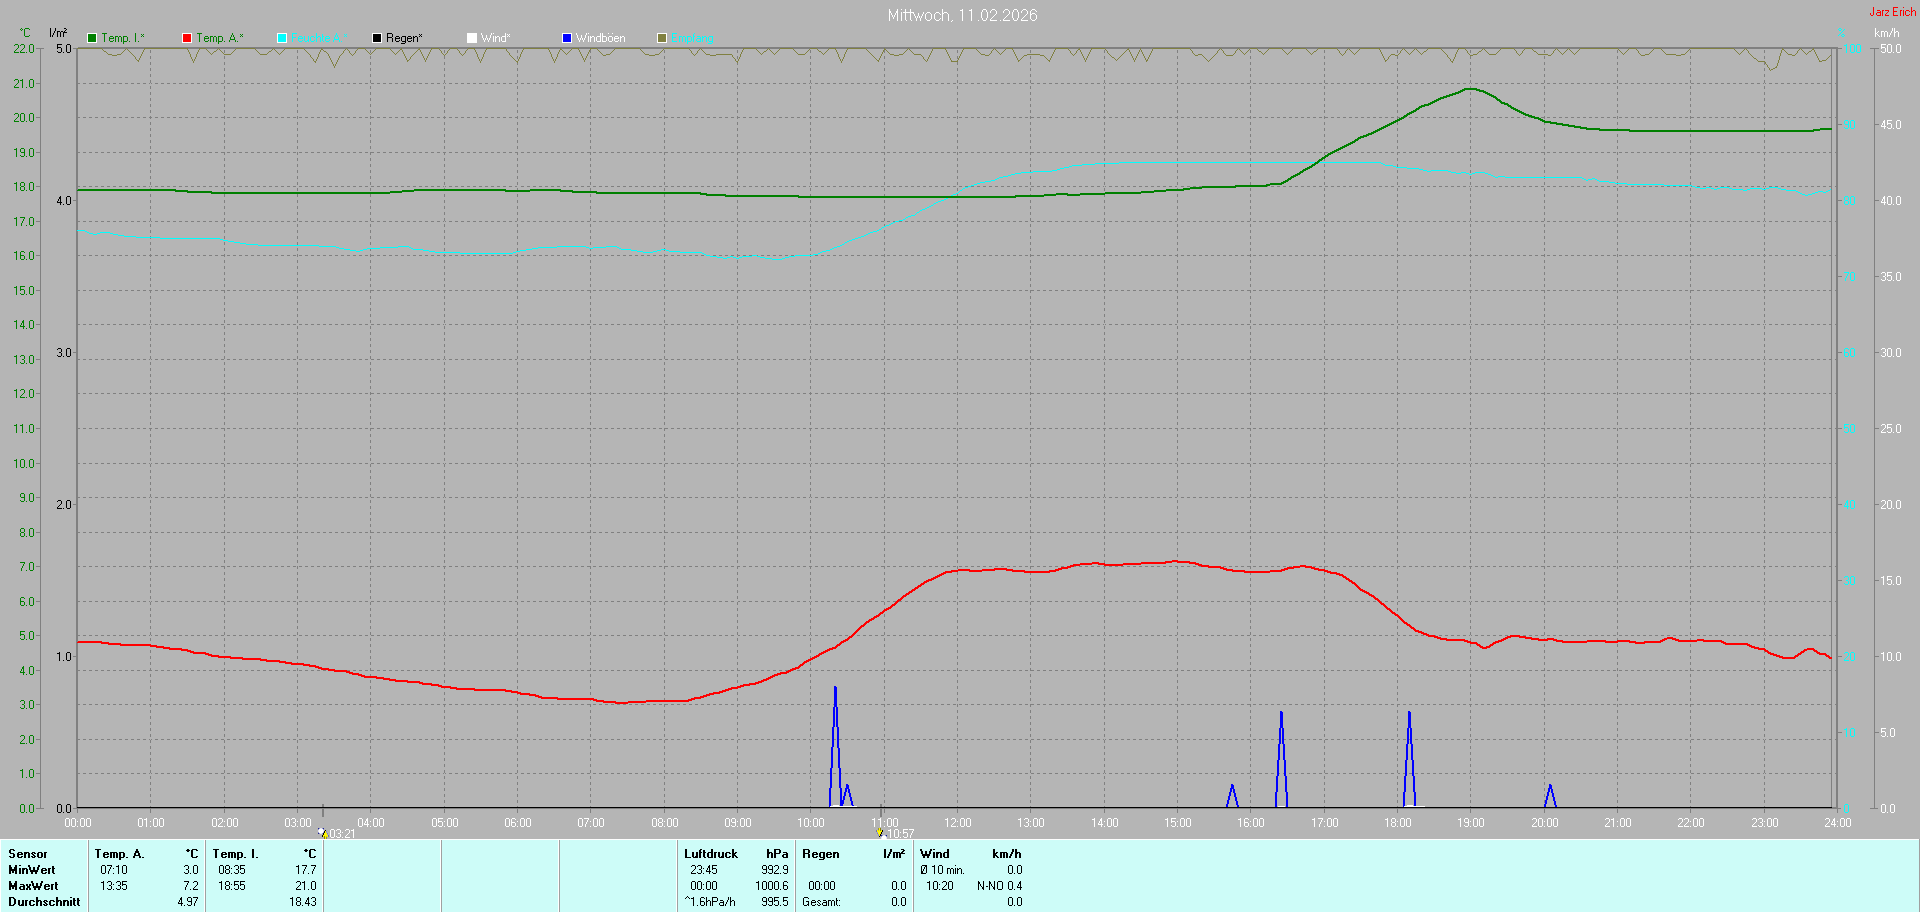Click the pressure trend '^1.6hPa/h'
Viewport: 1920px width, 912px height.
[x=710, y=902]
